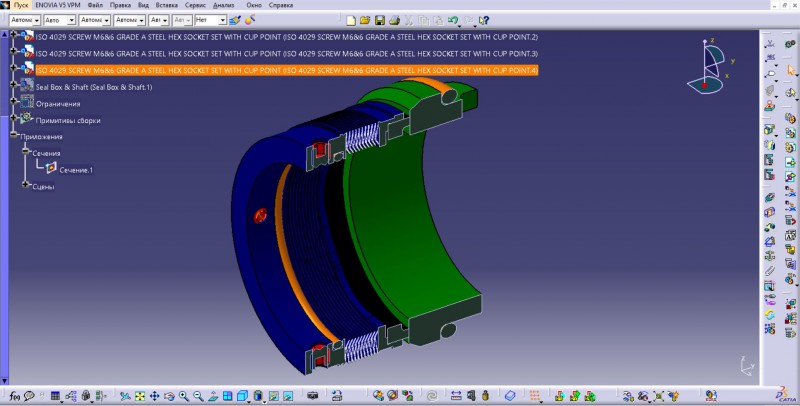Expand the CUP POINT.3 screw node

[x=14, y=52]
